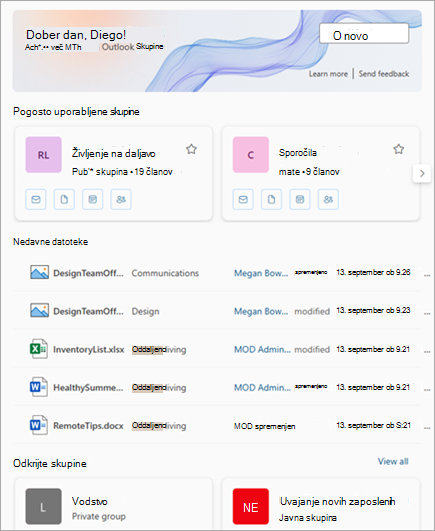435x531 pixels.
Task: Open the RL avatar of Življenje na daljavo
Action: (44, 155)
